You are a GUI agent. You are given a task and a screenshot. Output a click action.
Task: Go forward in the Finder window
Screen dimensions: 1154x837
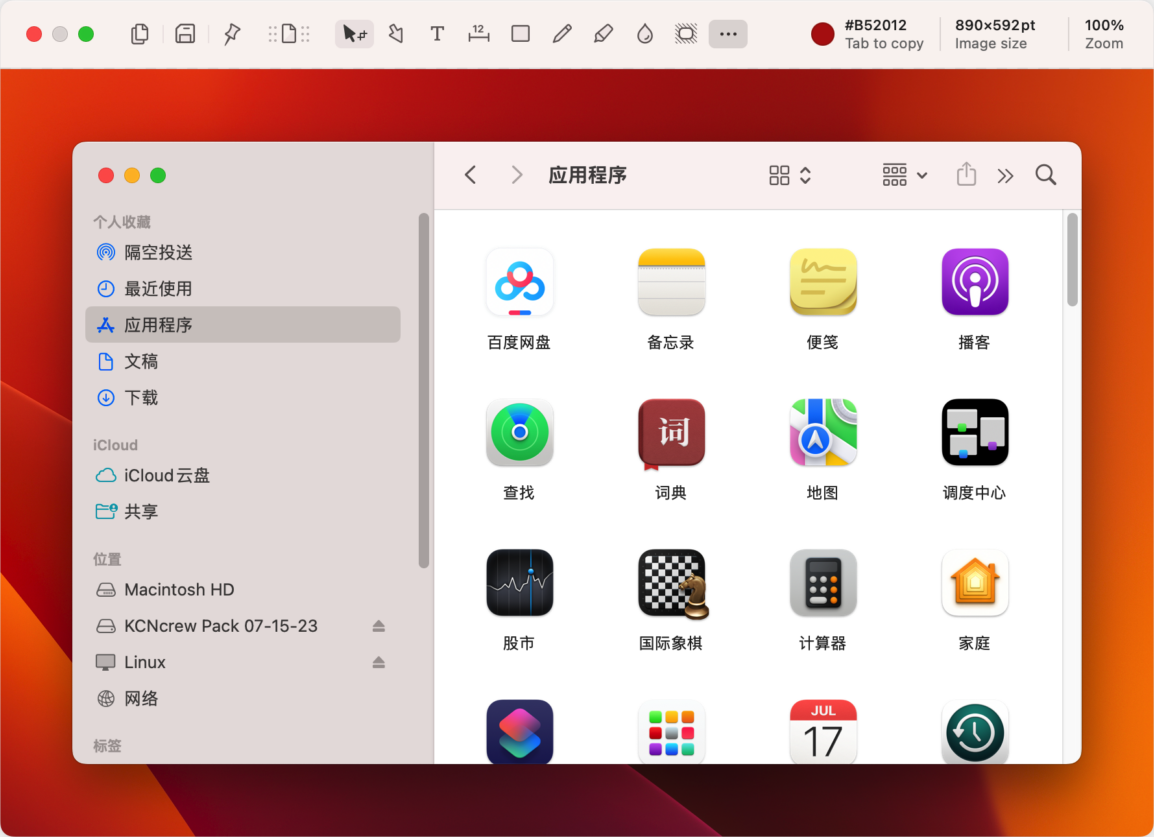point(517,175)
